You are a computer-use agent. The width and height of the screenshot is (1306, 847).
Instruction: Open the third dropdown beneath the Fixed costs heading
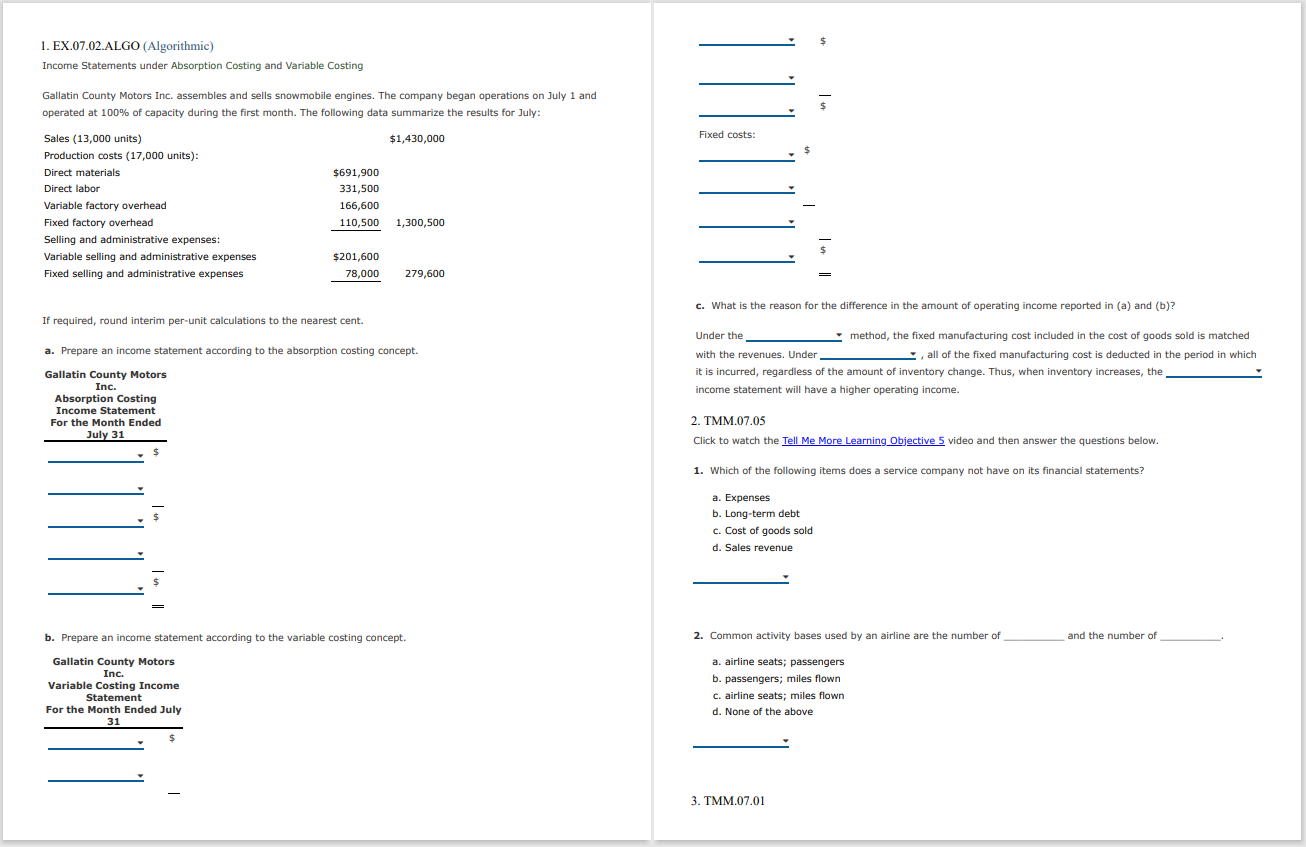(x=747, y=220)
